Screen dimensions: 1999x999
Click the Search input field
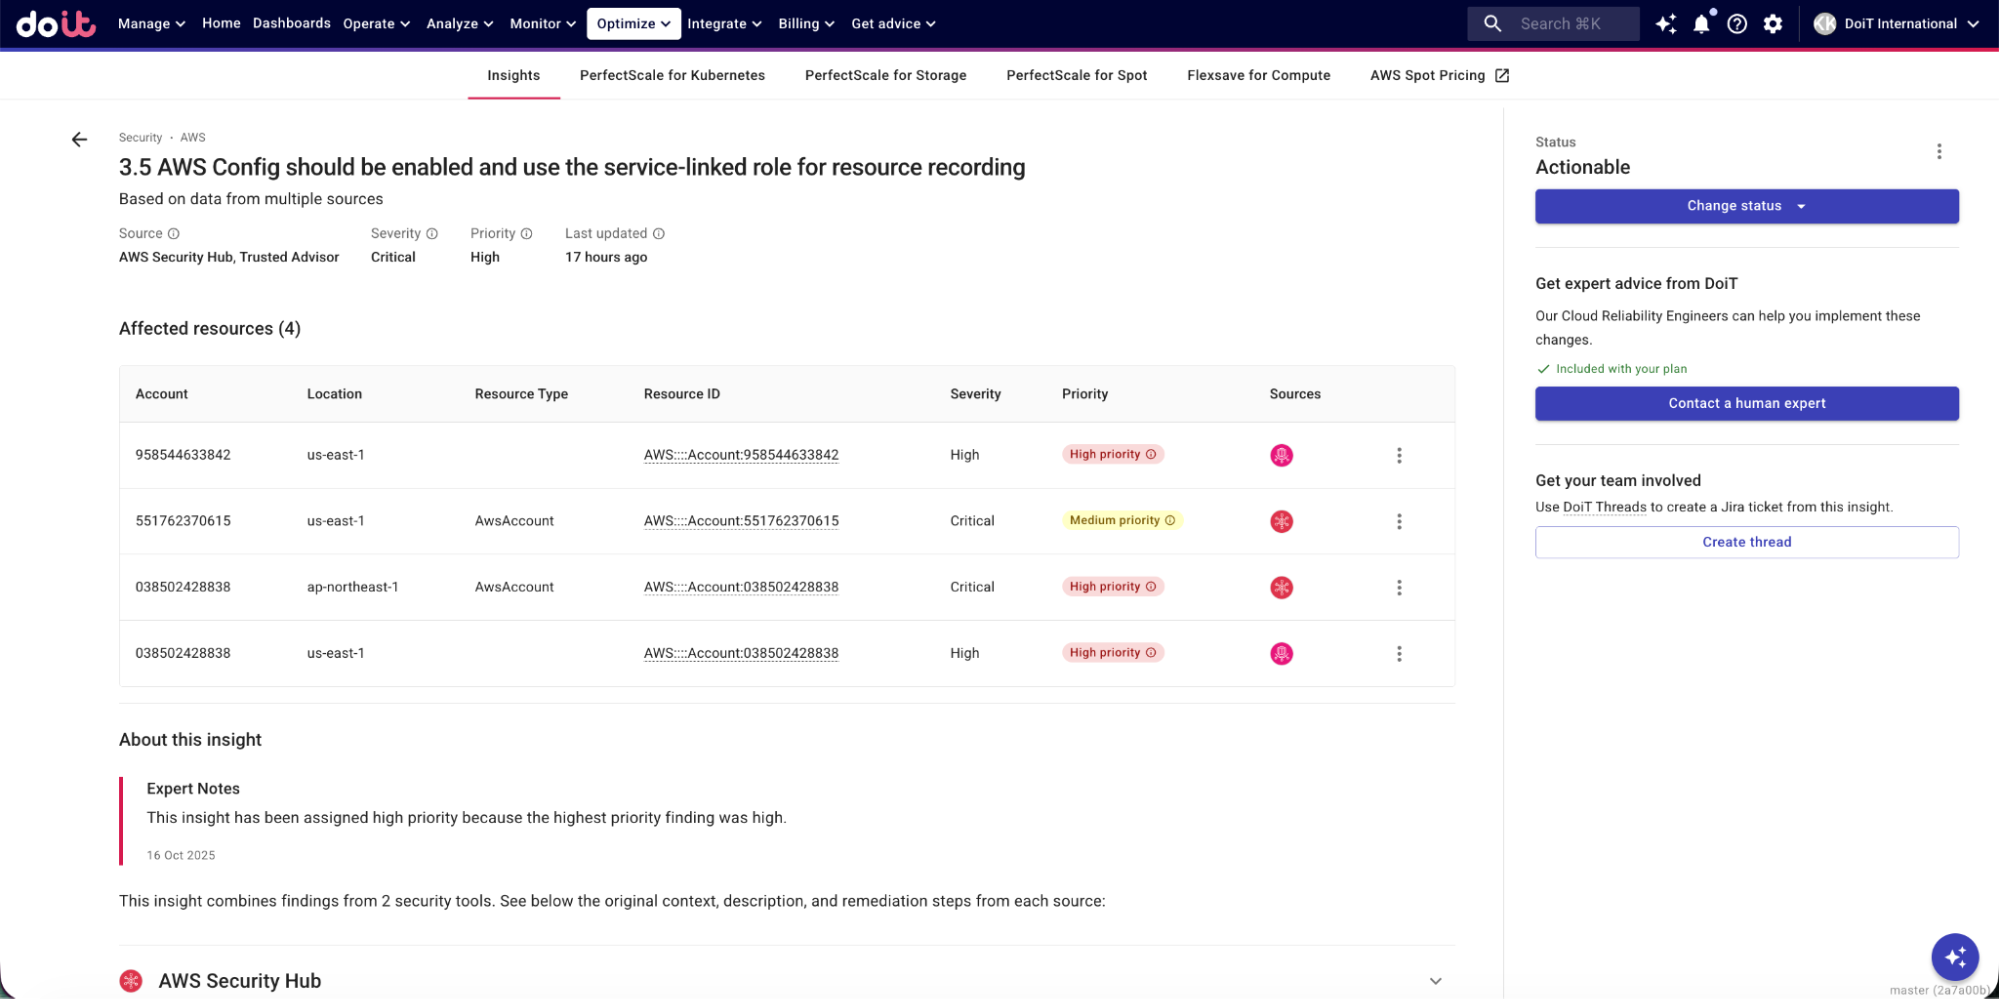point(1560,24)
